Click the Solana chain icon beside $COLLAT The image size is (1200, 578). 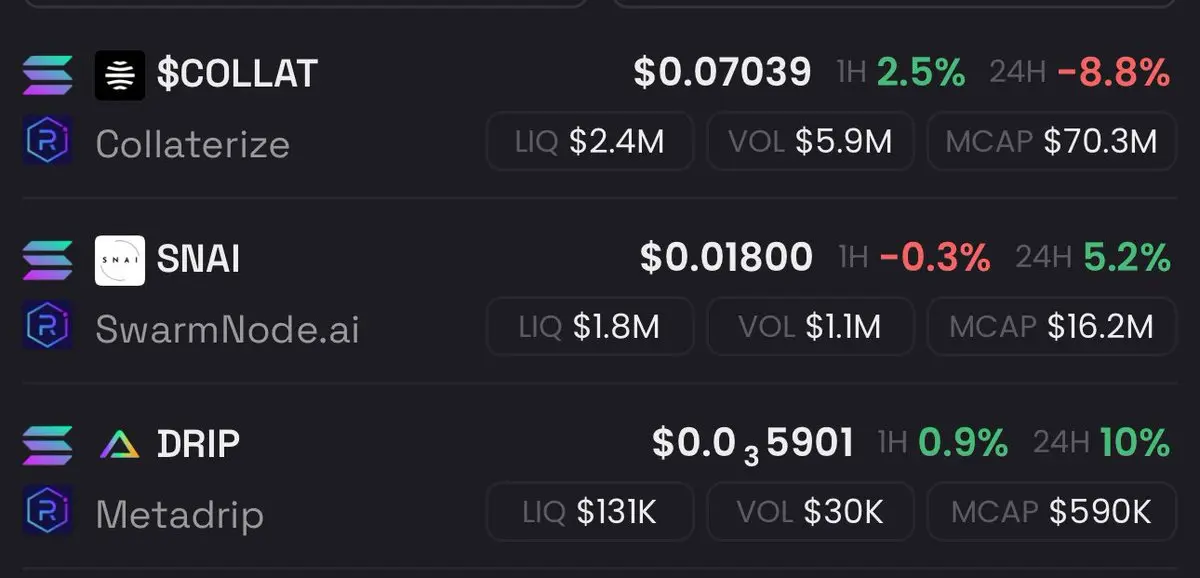pyautogui.click(x=47, y=75)
